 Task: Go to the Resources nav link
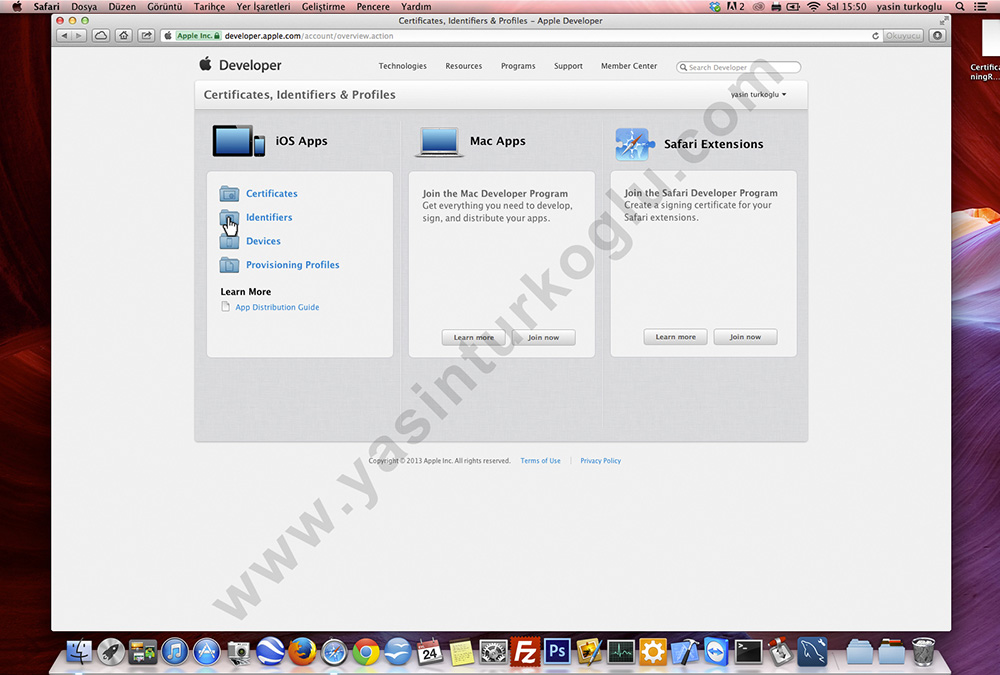(x=464, y=66)
